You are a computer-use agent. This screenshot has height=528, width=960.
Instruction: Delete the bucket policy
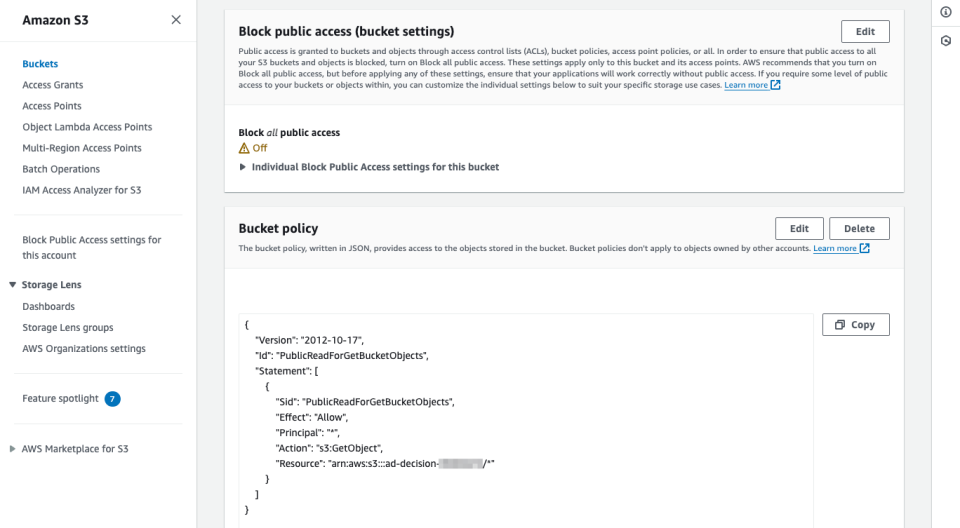click(x=859, y=228)
